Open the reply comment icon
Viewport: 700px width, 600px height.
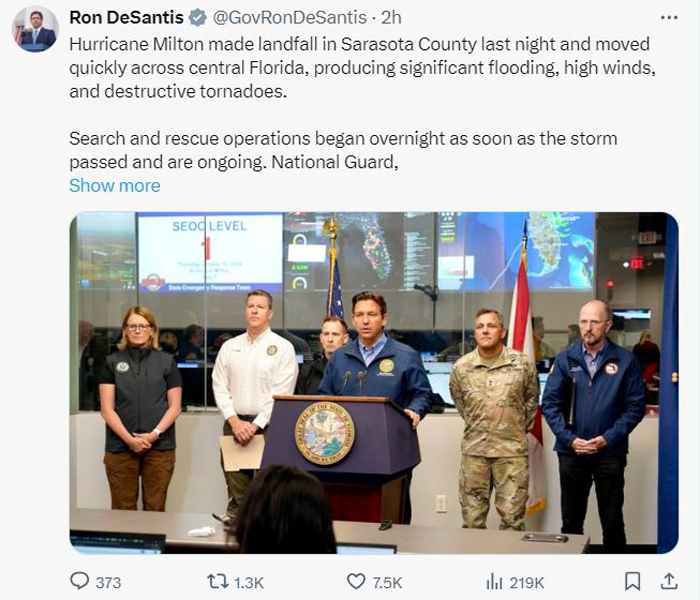[80, 581]
